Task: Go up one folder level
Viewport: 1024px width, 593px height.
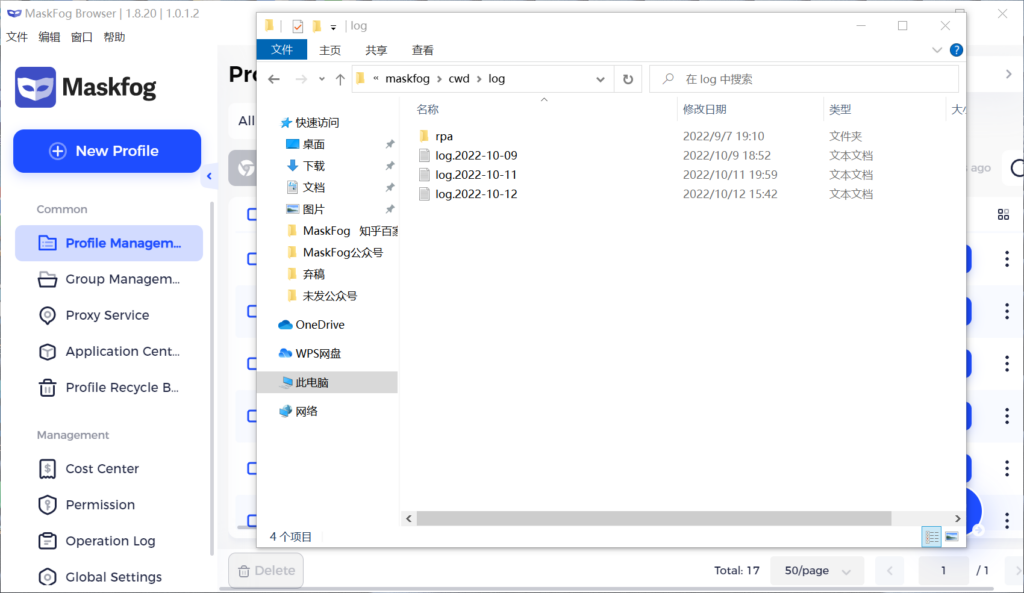Action: coord(340,79)
